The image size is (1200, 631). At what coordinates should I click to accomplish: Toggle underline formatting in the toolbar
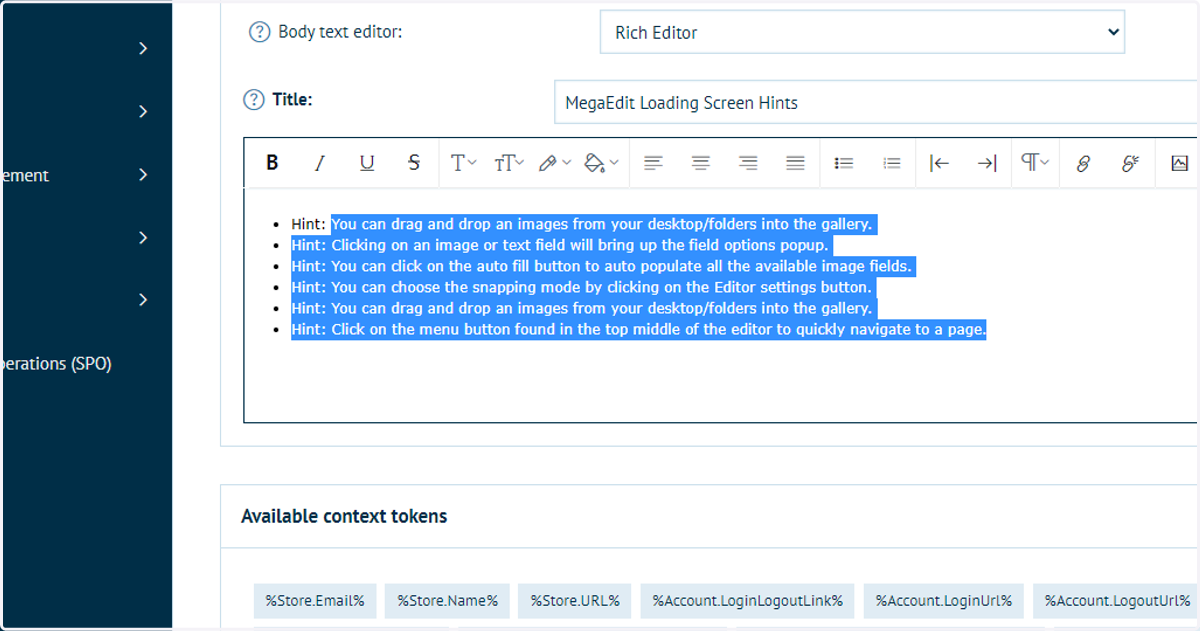click(367, 163)
